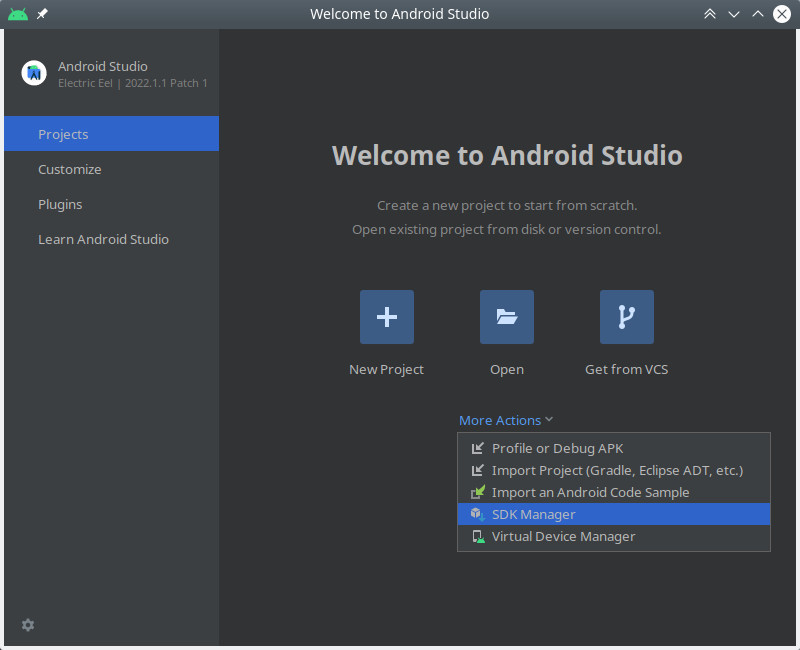Open Virtual Device Manager menu item
Screen dimensions: 800x650
pyautogui.click(x=614, y=536)
